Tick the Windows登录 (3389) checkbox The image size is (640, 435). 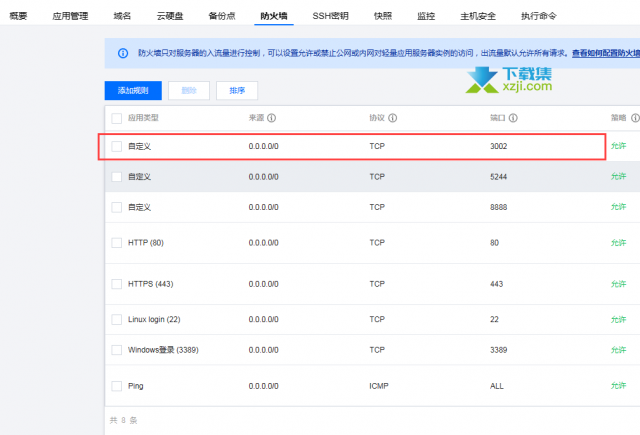117,350
